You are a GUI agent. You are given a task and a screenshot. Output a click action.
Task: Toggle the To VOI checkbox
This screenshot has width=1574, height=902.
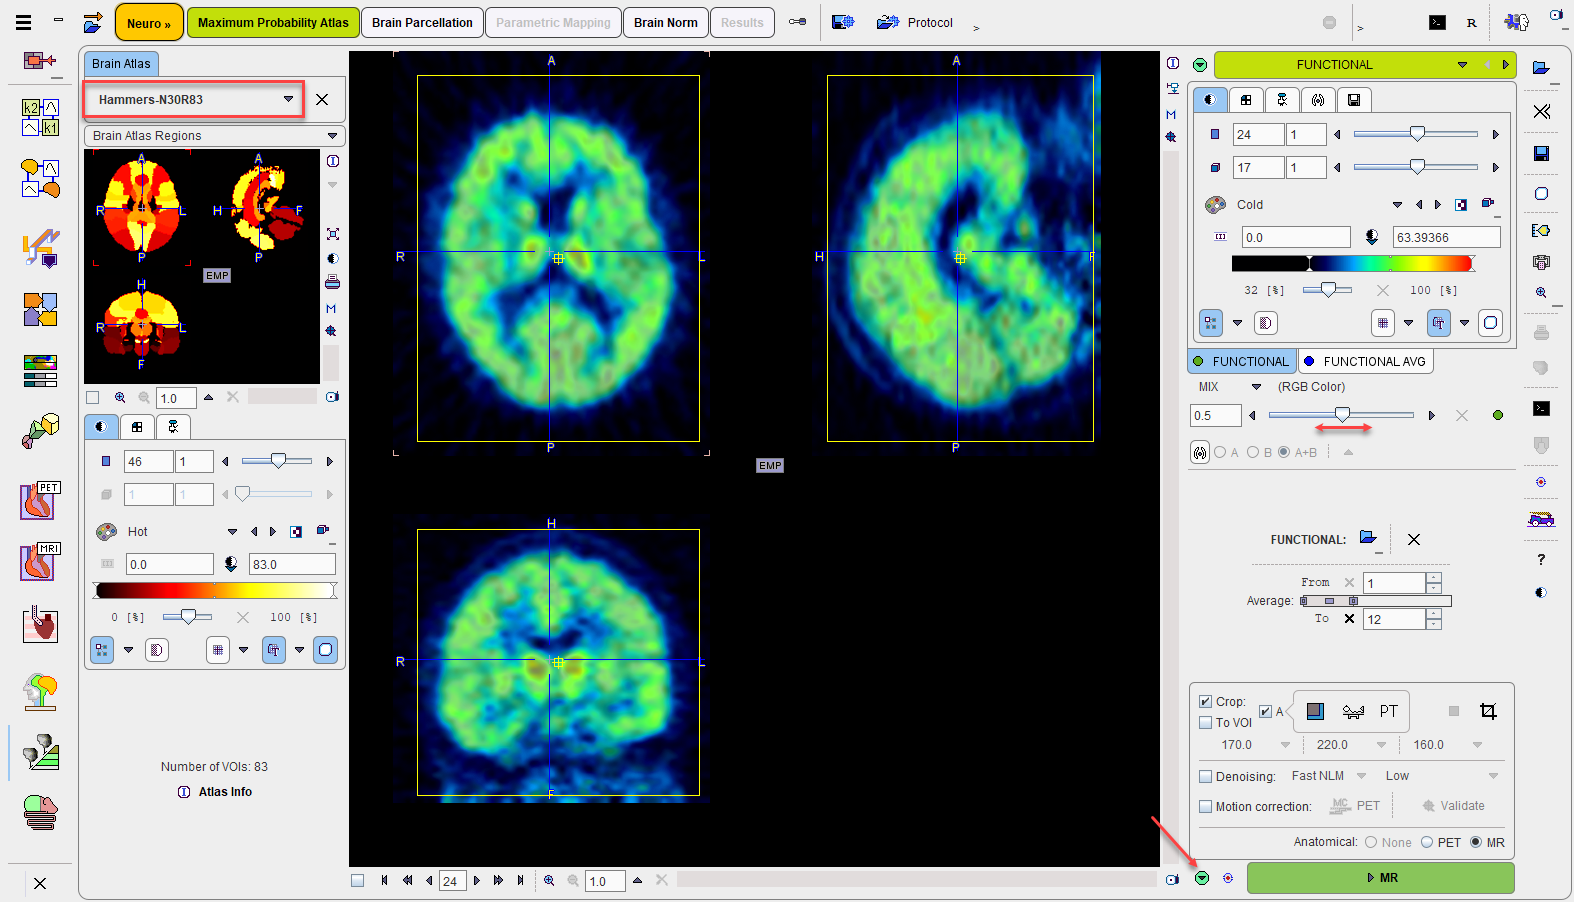coord(1205,722)
